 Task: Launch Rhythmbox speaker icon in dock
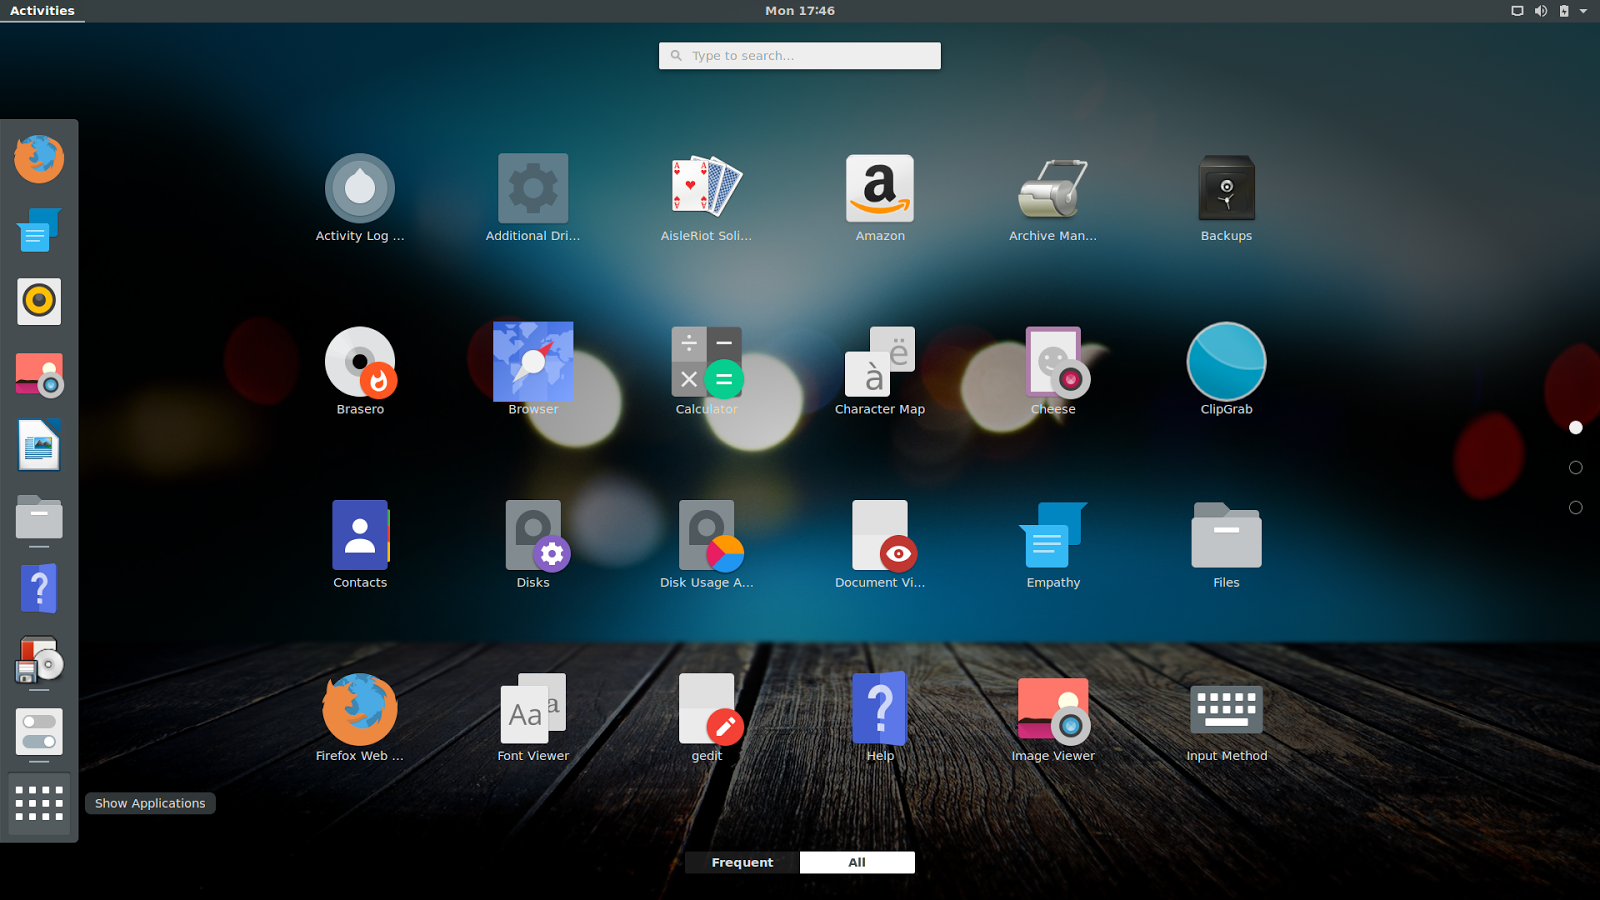tap(39, 301)
